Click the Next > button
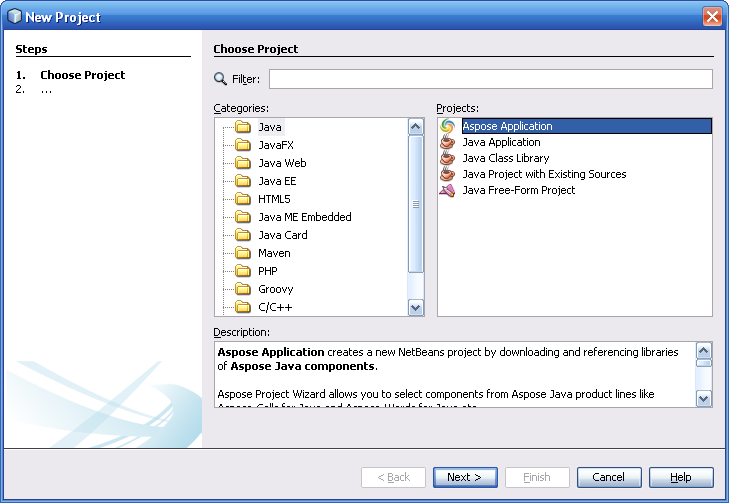 click(465, 477)
